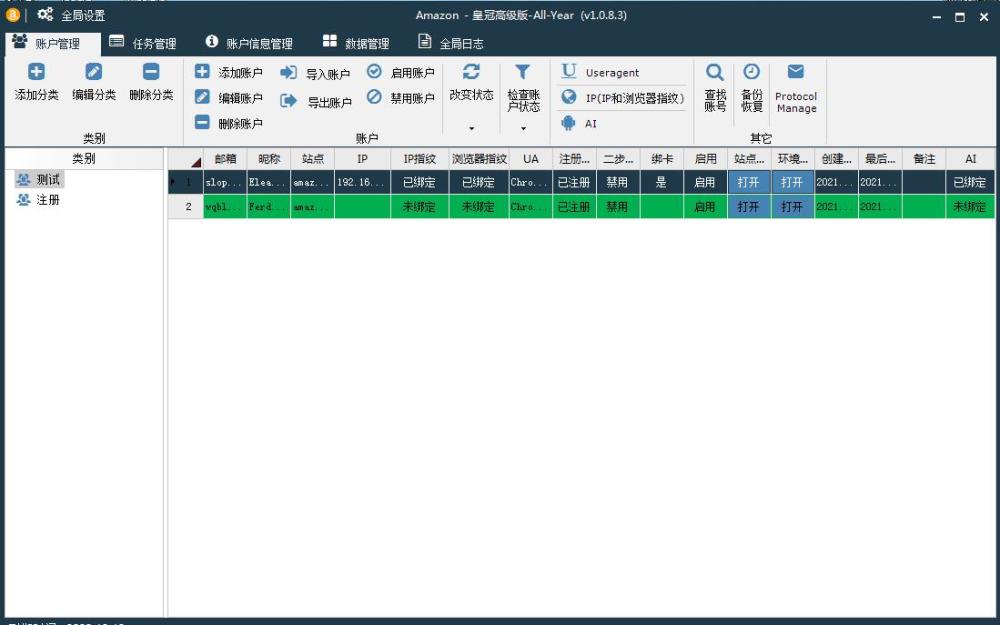Click the 删除分类 minus icon
1000x625 pixels.
coord(151,71)
